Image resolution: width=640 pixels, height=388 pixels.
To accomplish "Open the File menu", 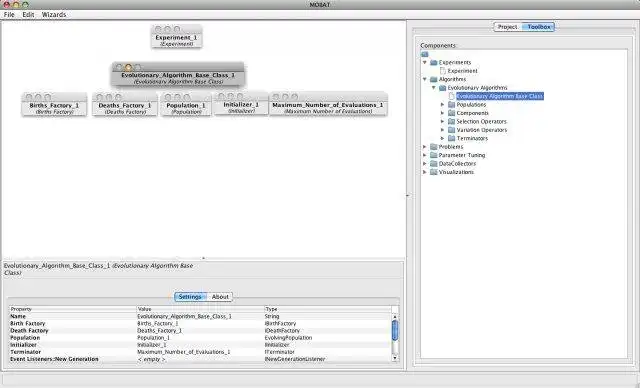I will pos(9,14).
